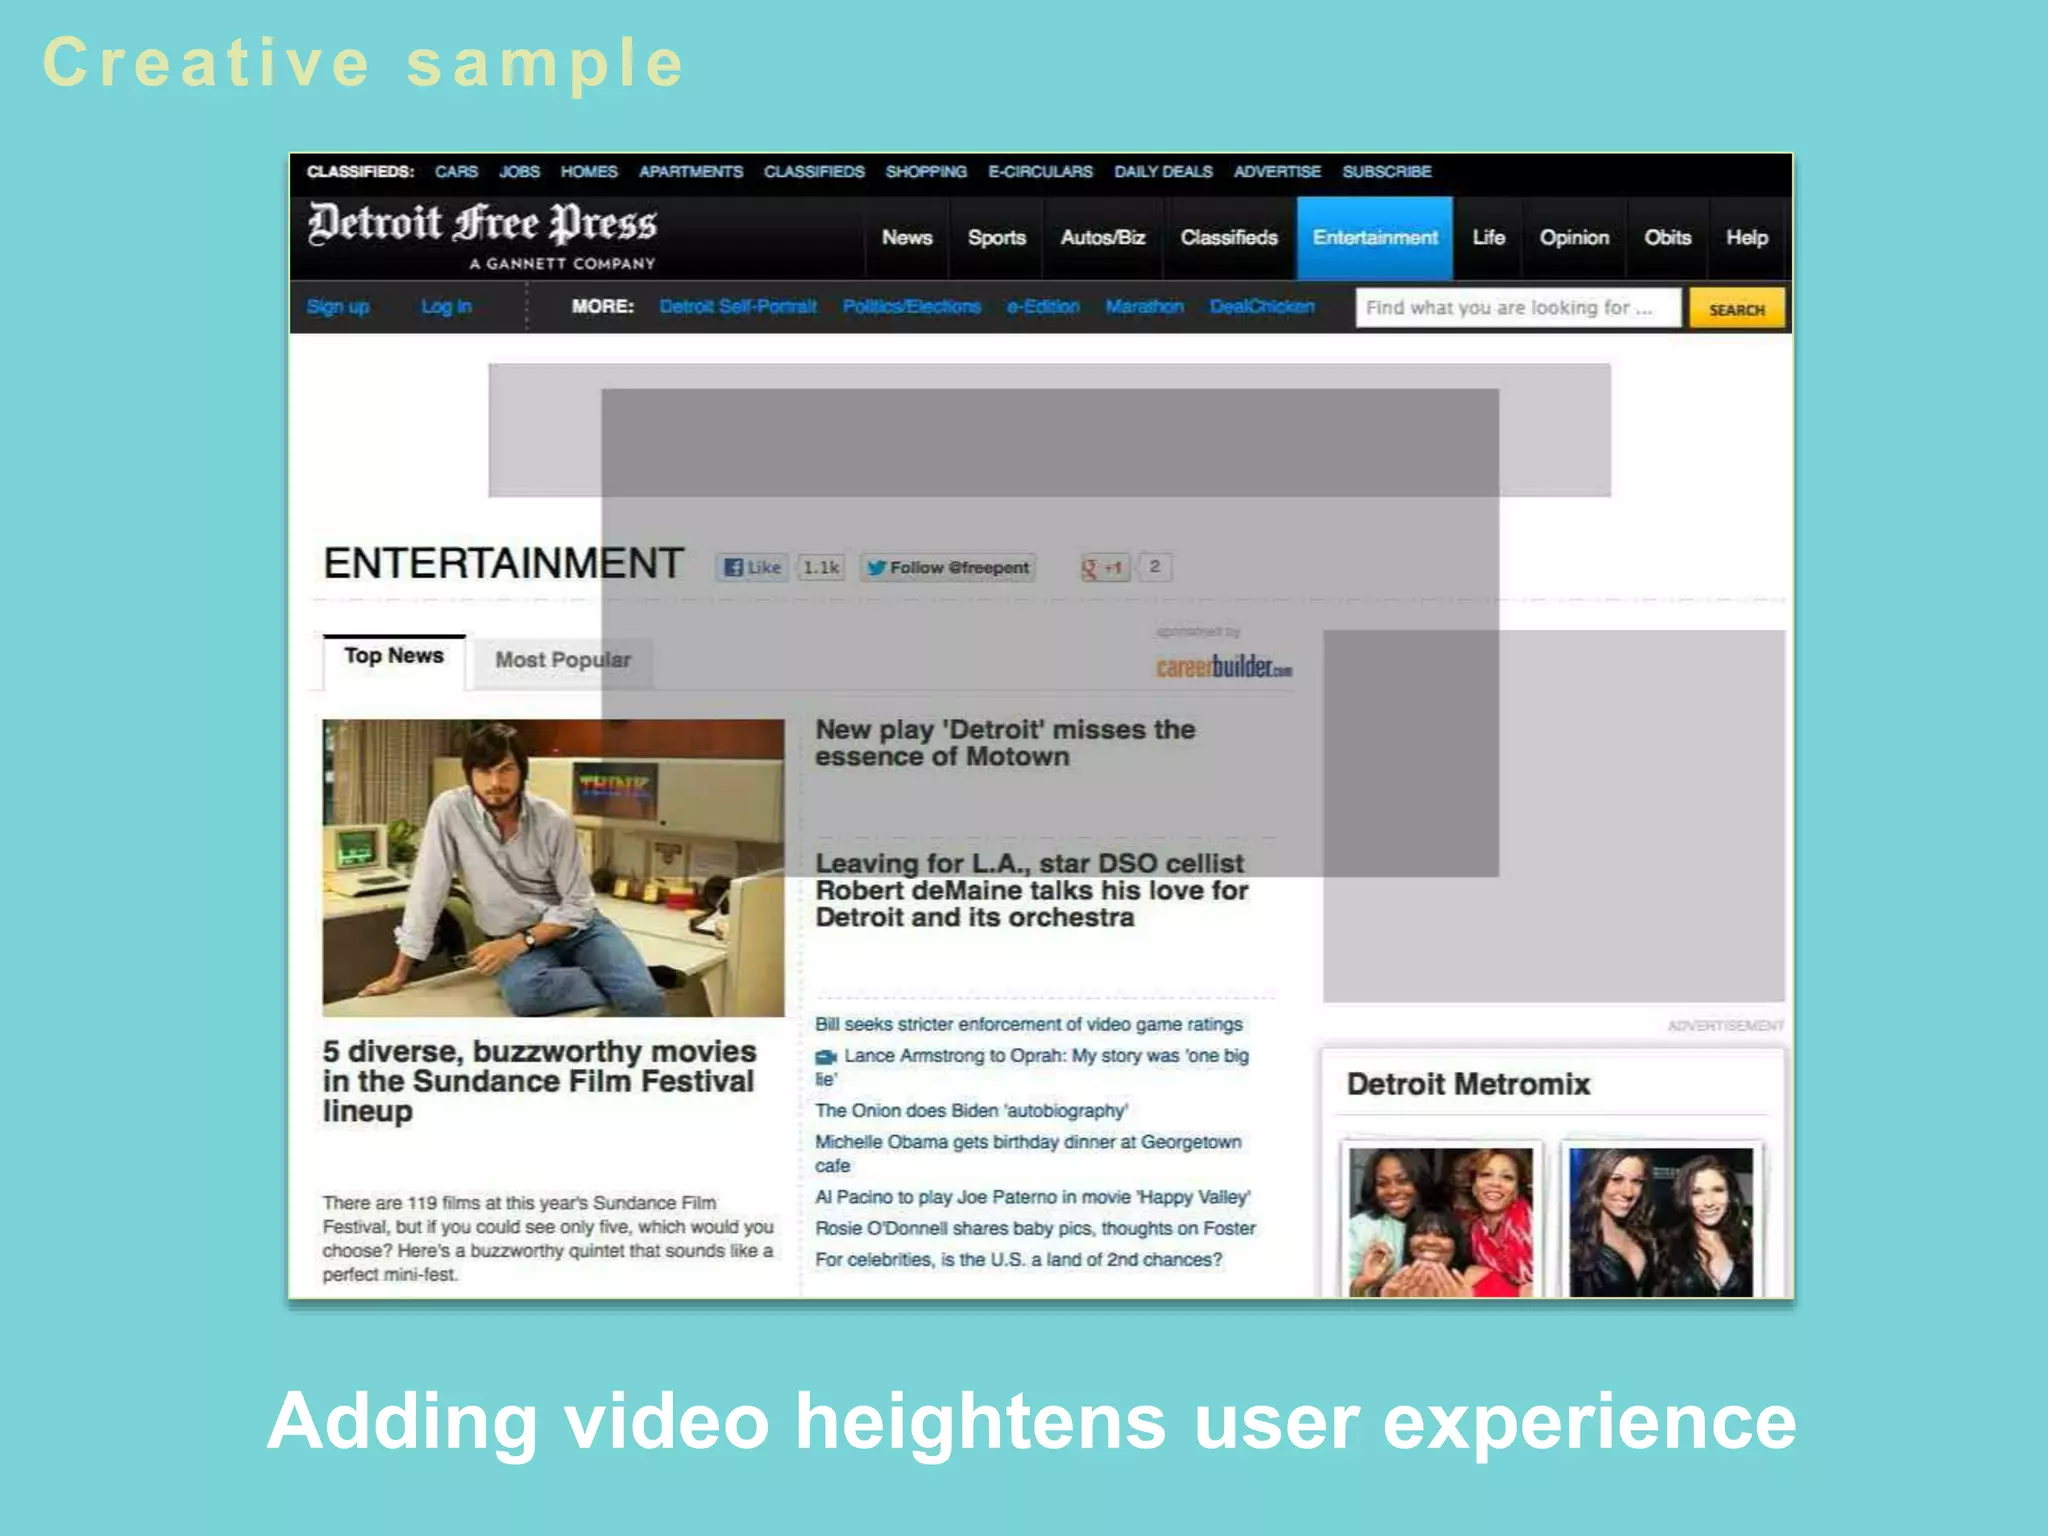The image size is (2048, 1536).
Task: Click JOBS in the classifieds bar
Action: pyautogui.click(x=519, y=172)
